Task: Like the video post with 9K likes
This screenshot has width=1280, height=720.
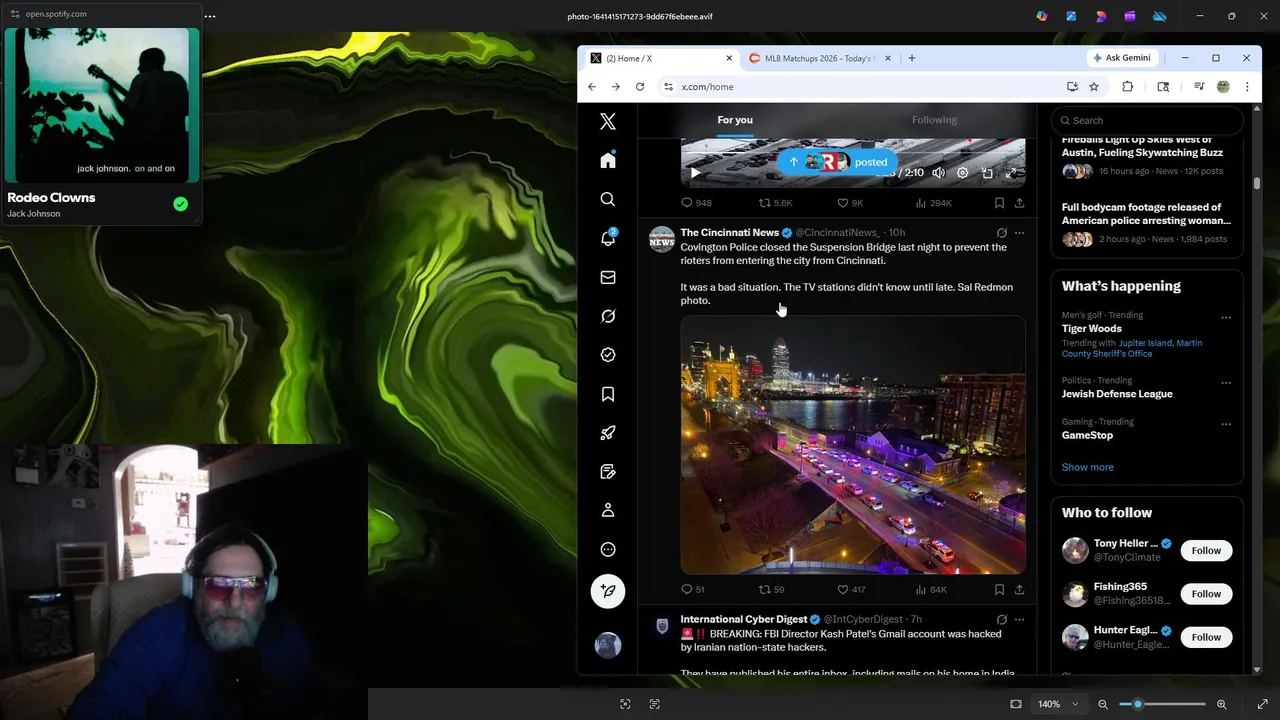Action: point(843,203)
